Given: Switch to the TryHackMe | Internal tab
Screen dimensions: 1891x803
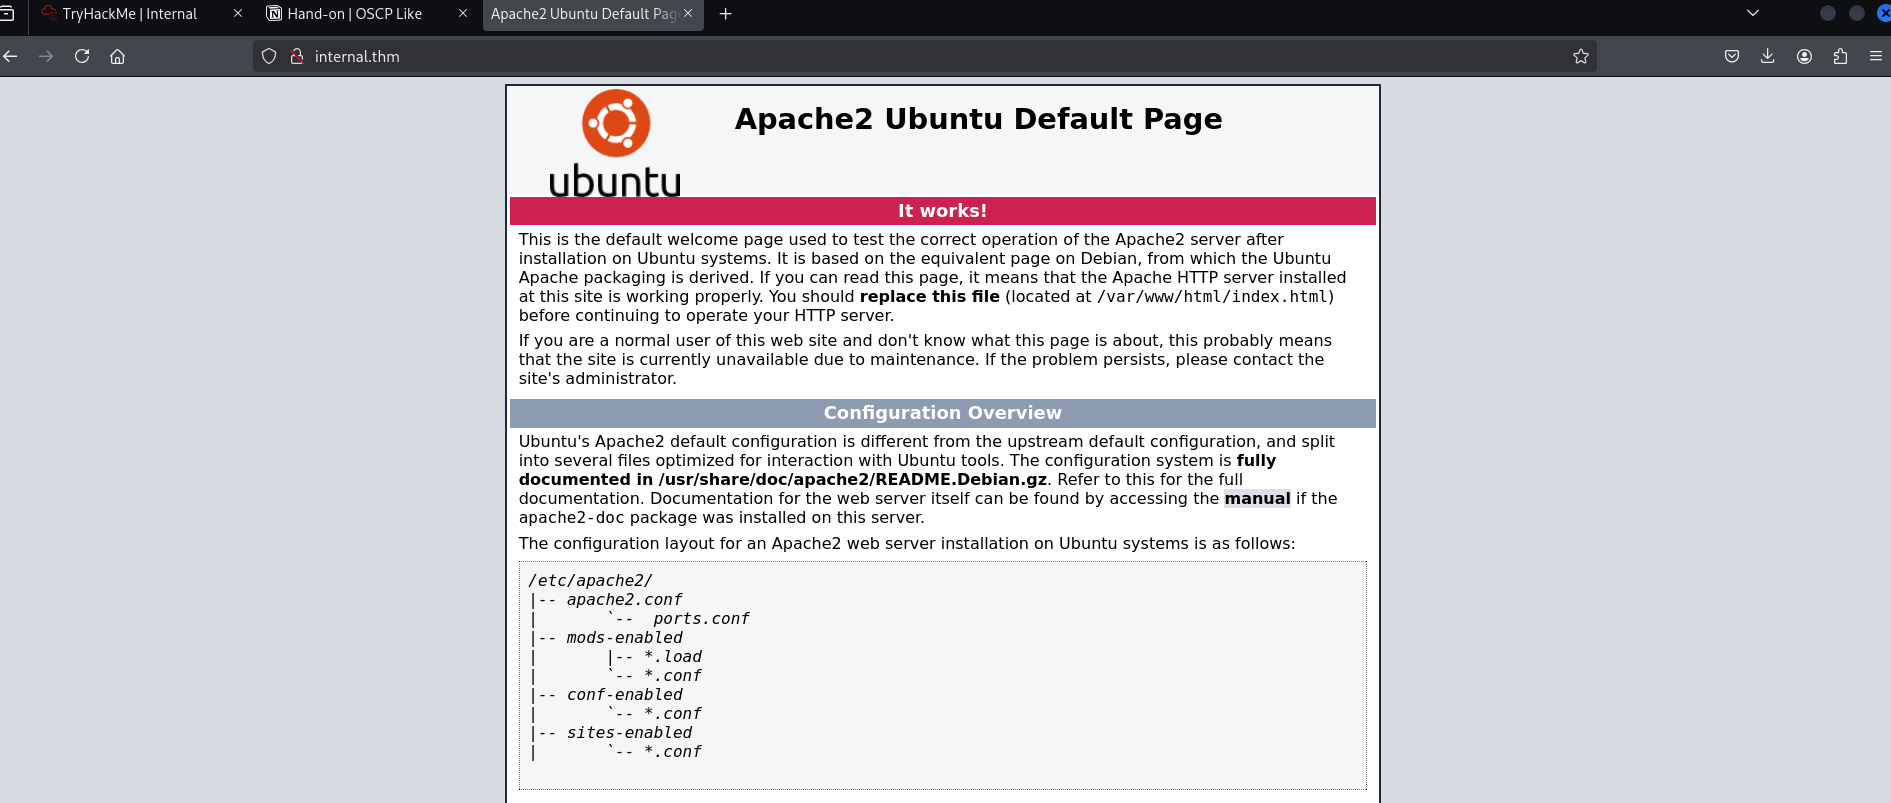Looking at the screenshot, I should pos(130,14).
